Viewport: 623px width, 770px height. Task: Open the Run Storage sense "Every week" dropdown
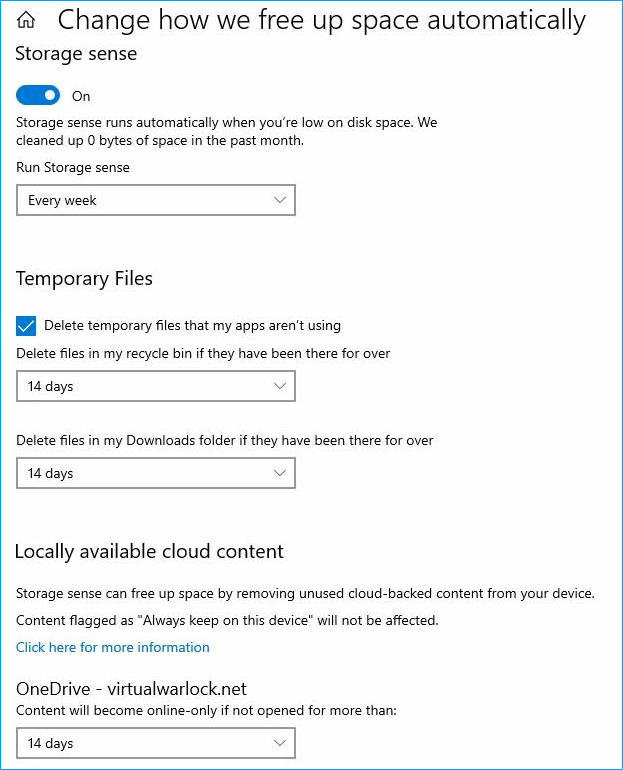(155, 200)
